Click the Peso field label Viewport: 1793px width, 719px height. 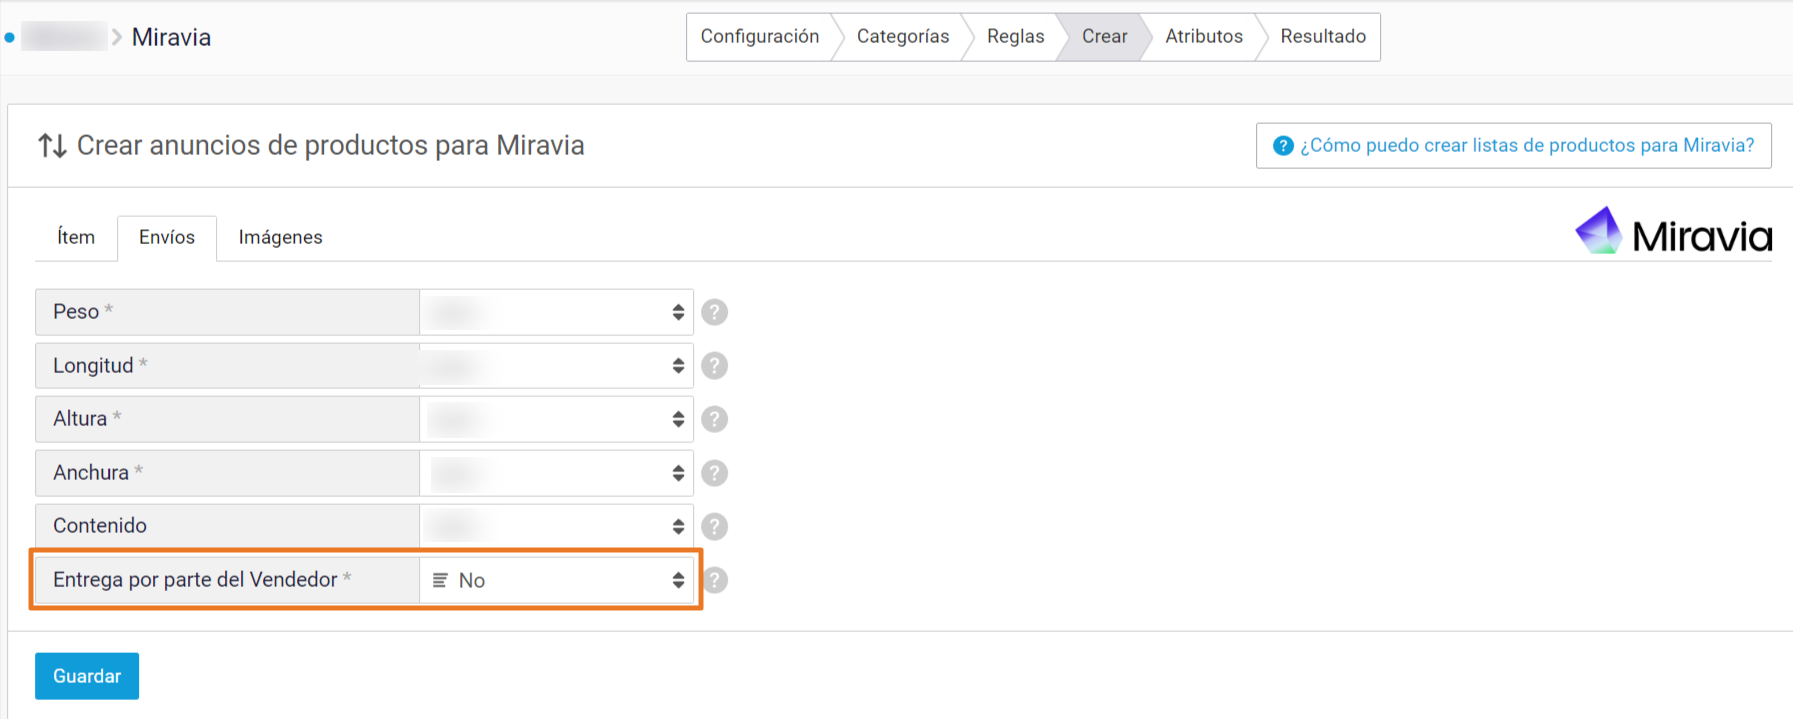(x=76, y=312)
